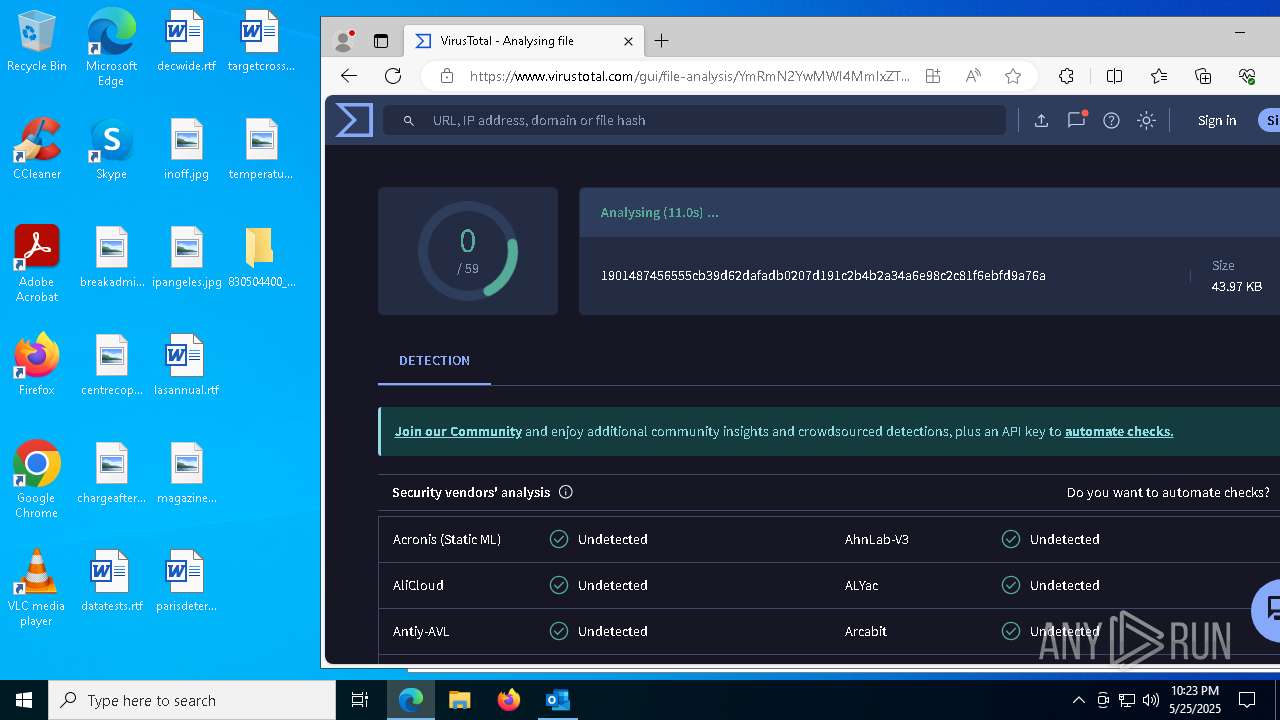
Task: Click the file hash text
Action: pos(823,275)
